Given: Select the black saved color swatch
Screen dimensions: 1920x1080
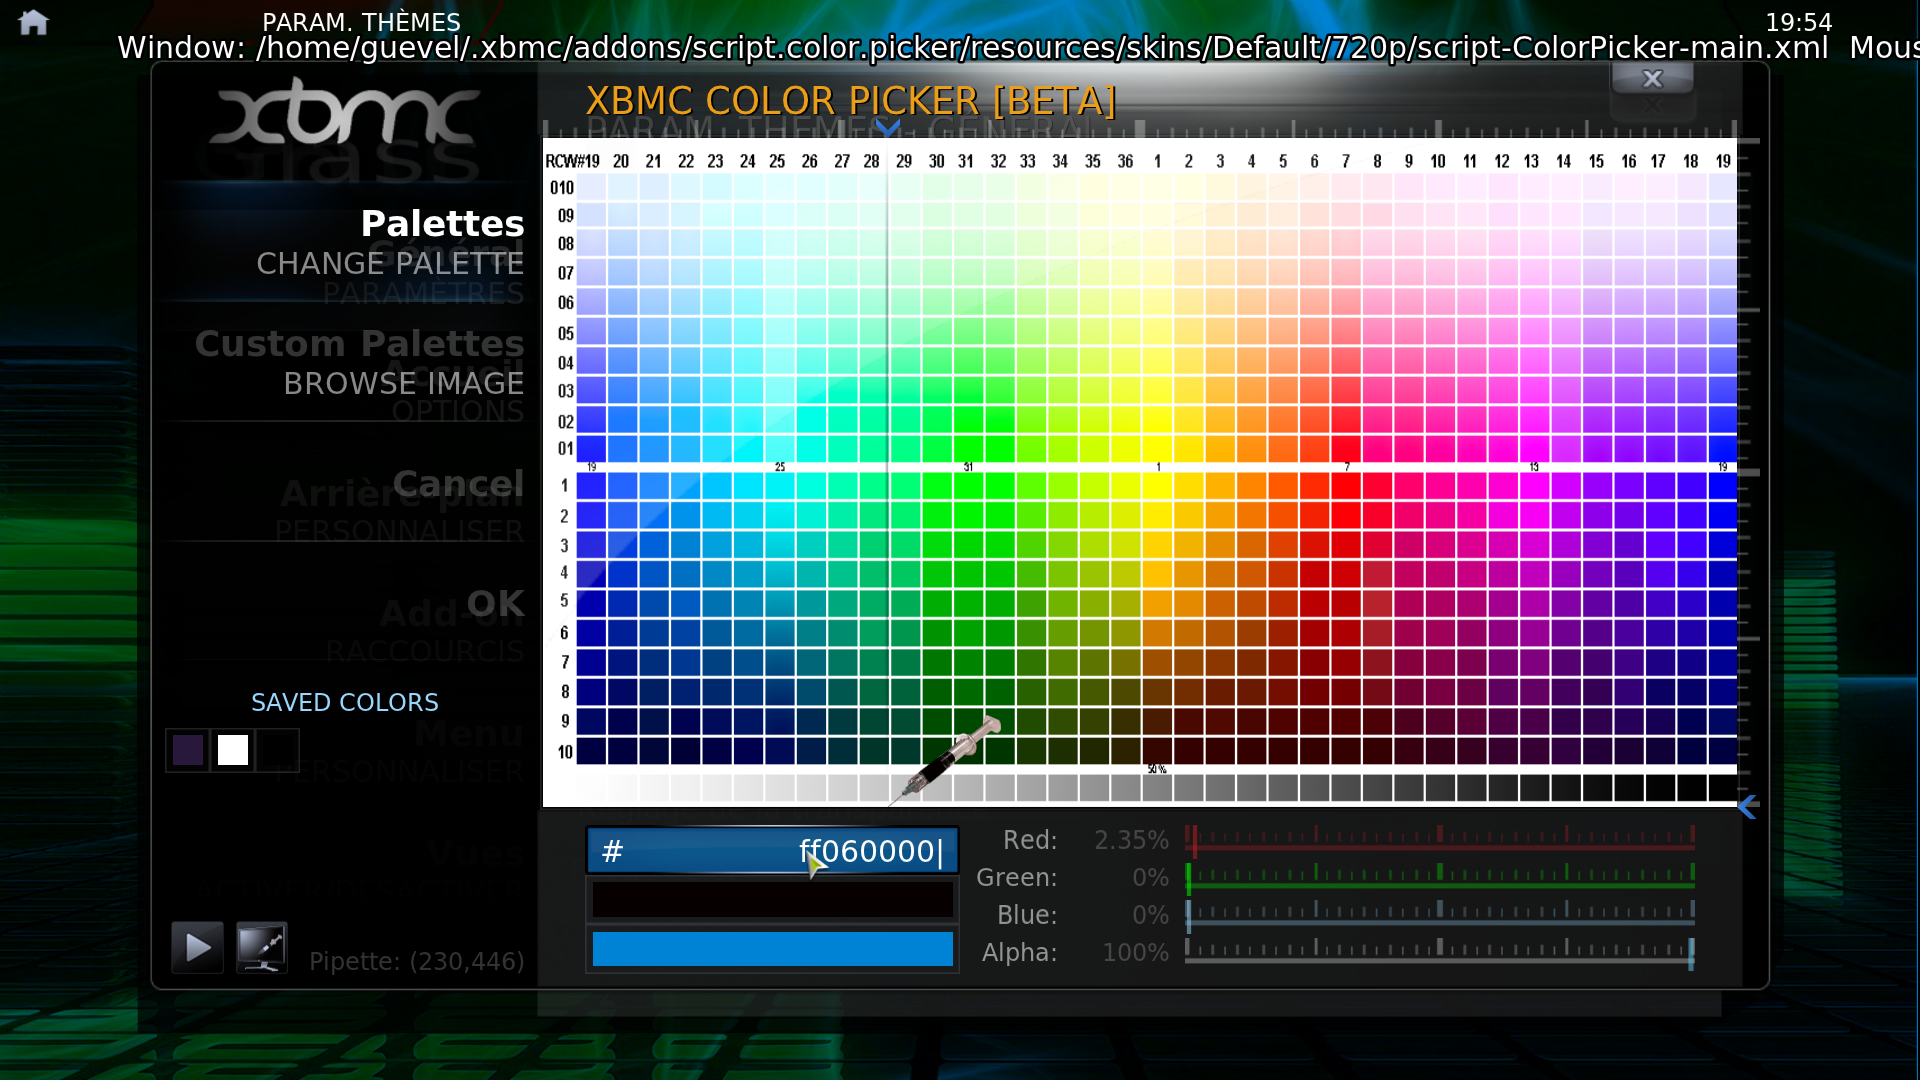Looking at the screenshot, I should point(278,750).
